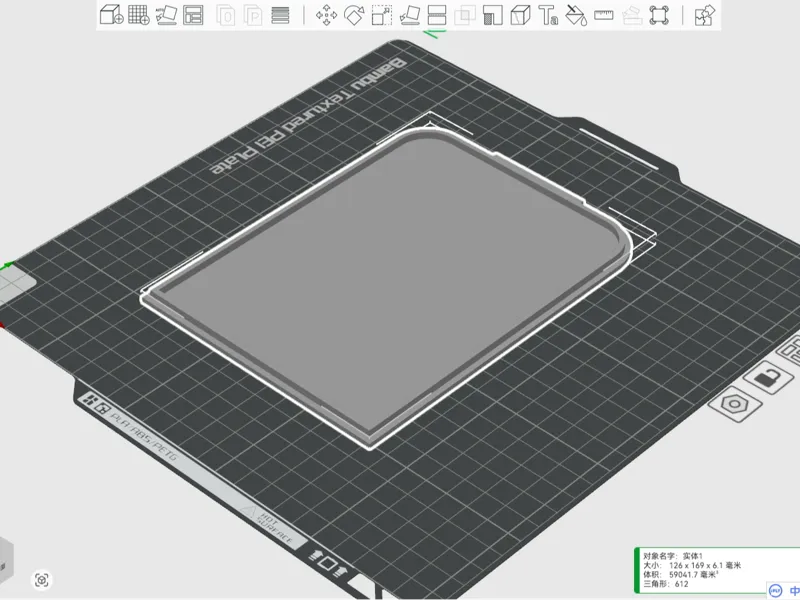Click the triangles count 612 text
Viewport: 800px width, 600px height.
pyautogui.click(x=681, y=584)
